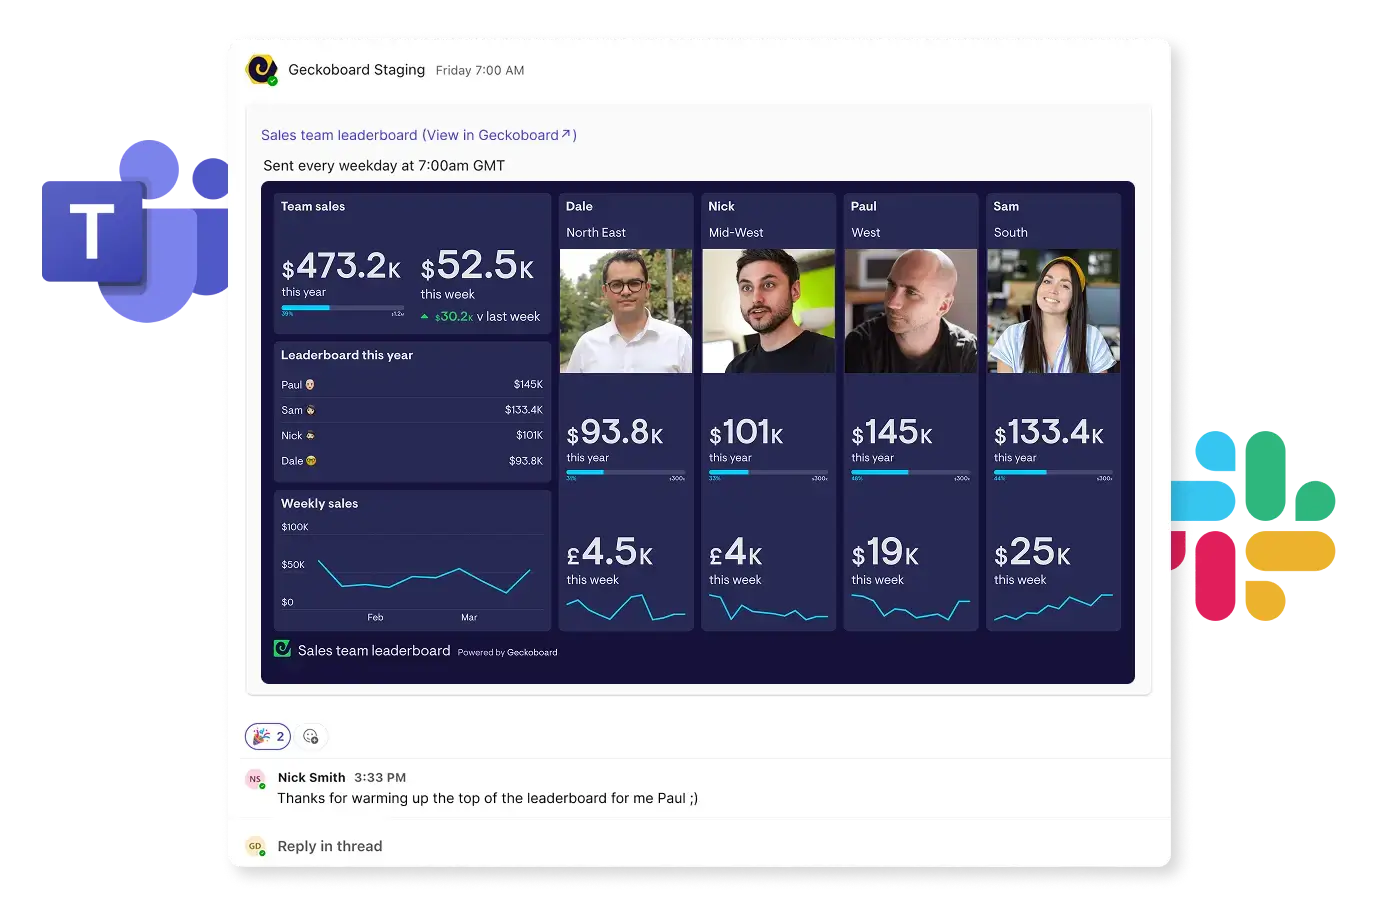Click Nick Smith's NS avatar
Viewport: 1400px width, 906px height.
point(256,779)
